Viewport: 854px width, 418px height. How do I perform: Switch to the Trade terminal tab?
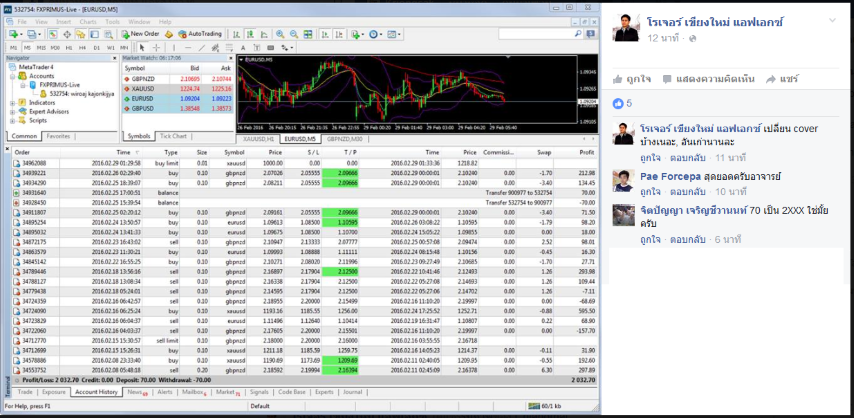[x=25, y=392]
